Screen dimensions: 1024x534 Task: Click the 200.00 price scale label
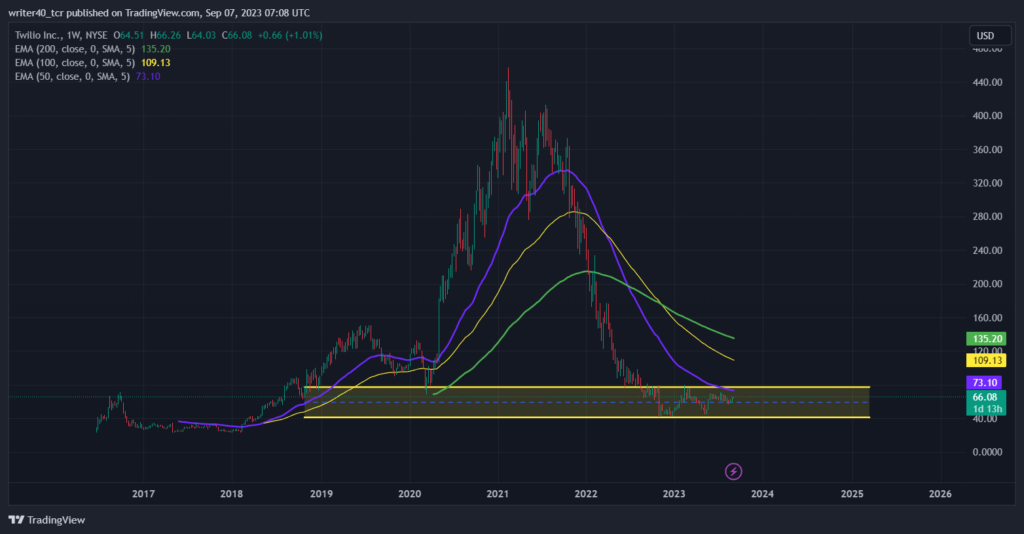click(x=987, y=284)
